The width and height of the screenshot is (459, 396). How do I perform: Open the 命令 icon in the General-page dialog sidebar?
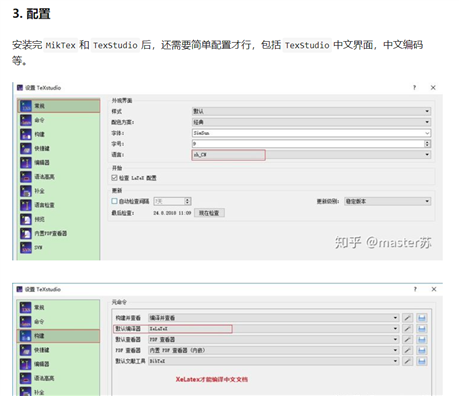pos(26,120)
